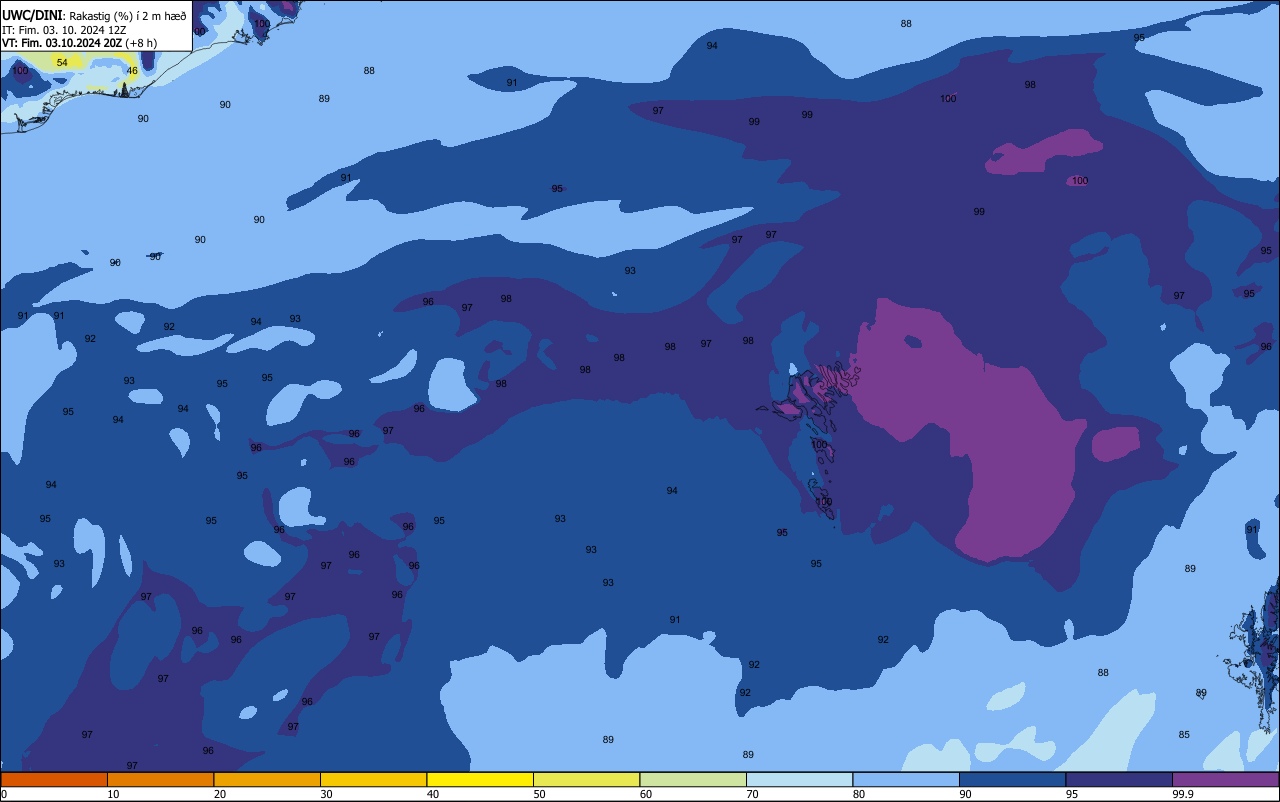The width and height of the screenshot is (1280, 802).
Task: Select the orange 10–20 legend color segment
Action: coord(160,779)
